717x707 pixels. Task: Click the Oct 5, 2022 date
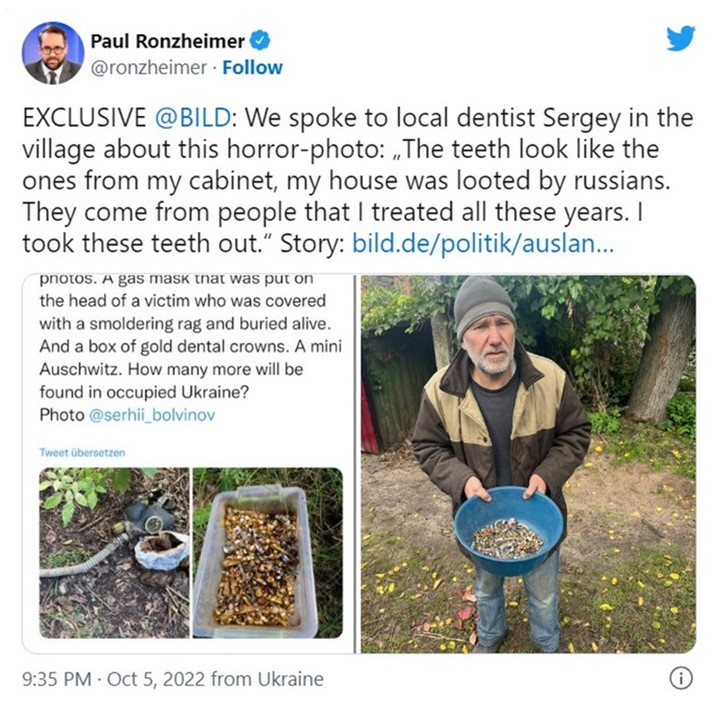[x=156, y=679]
